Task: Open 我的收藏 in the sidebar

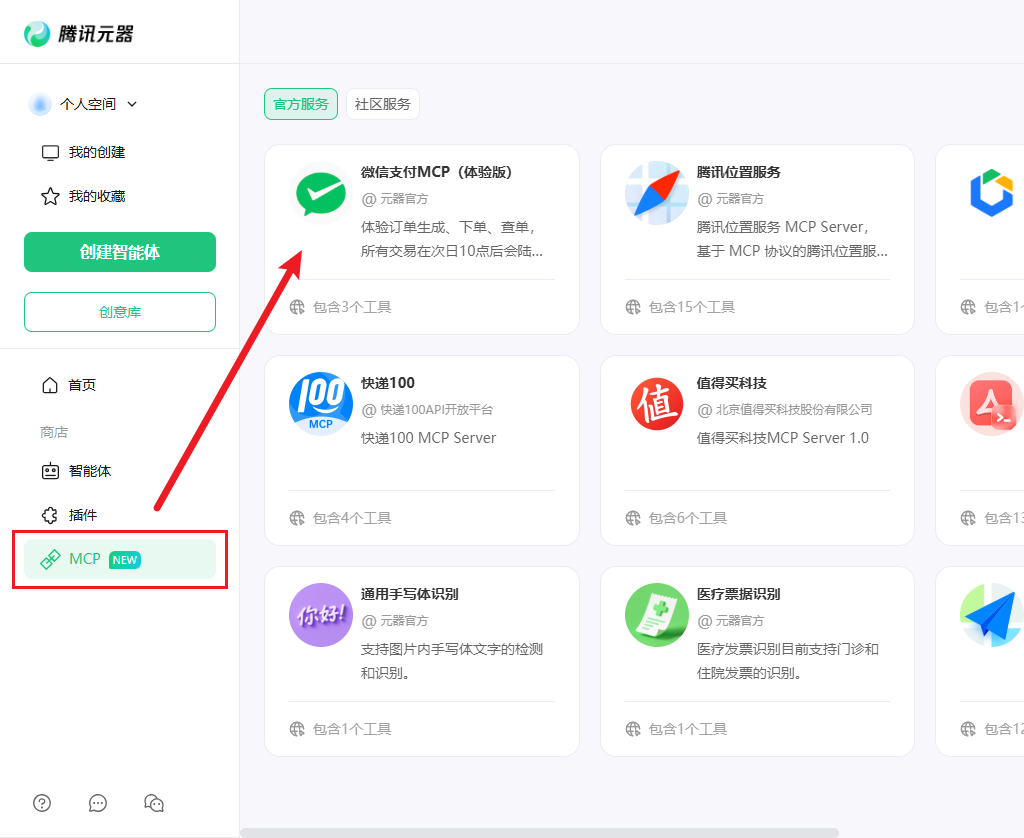Action: coord(97,196)
